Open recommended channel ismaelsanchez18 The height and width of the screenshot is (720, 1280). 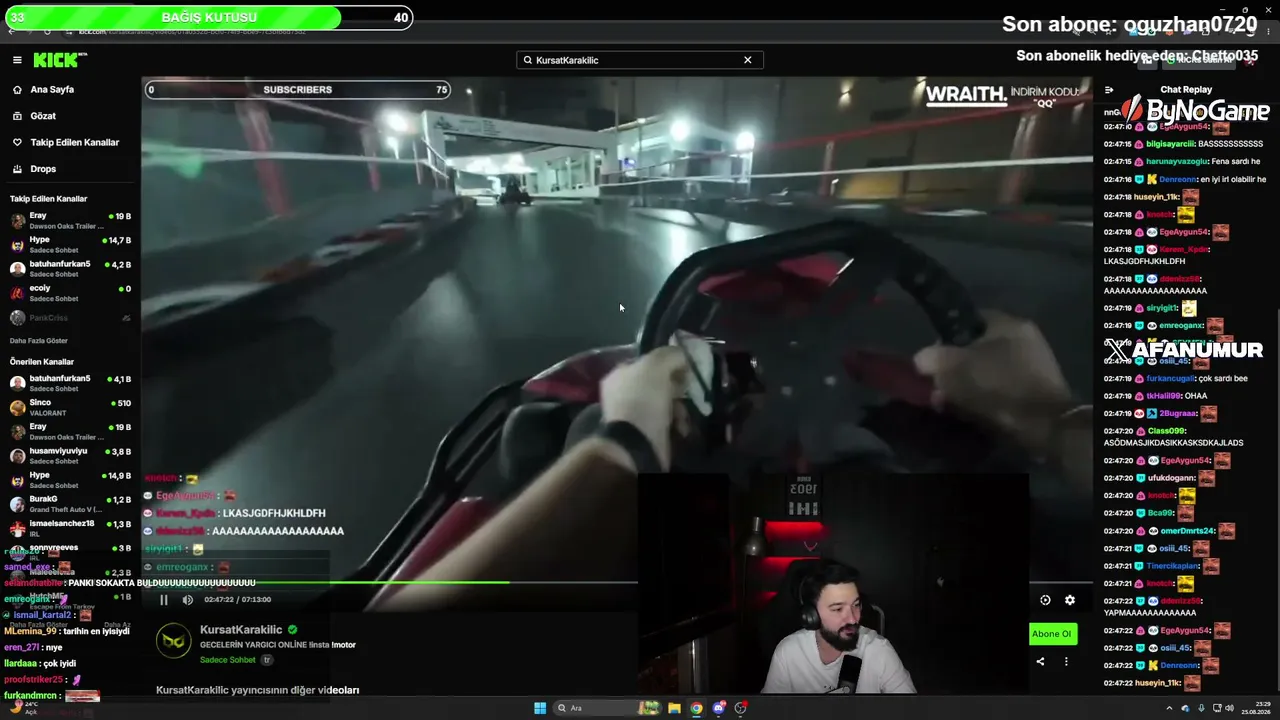(70, 527)
